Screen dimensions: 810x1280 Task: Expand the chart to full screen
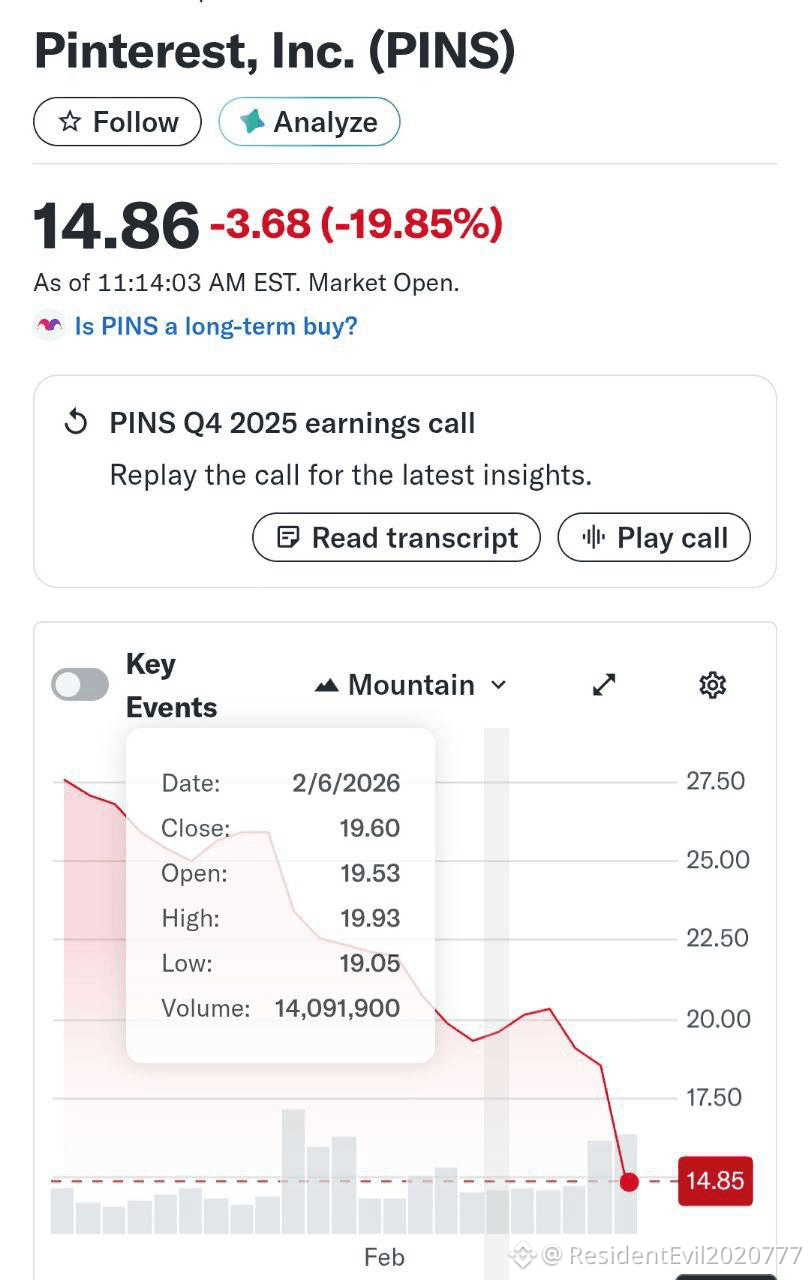coord(604,685)
